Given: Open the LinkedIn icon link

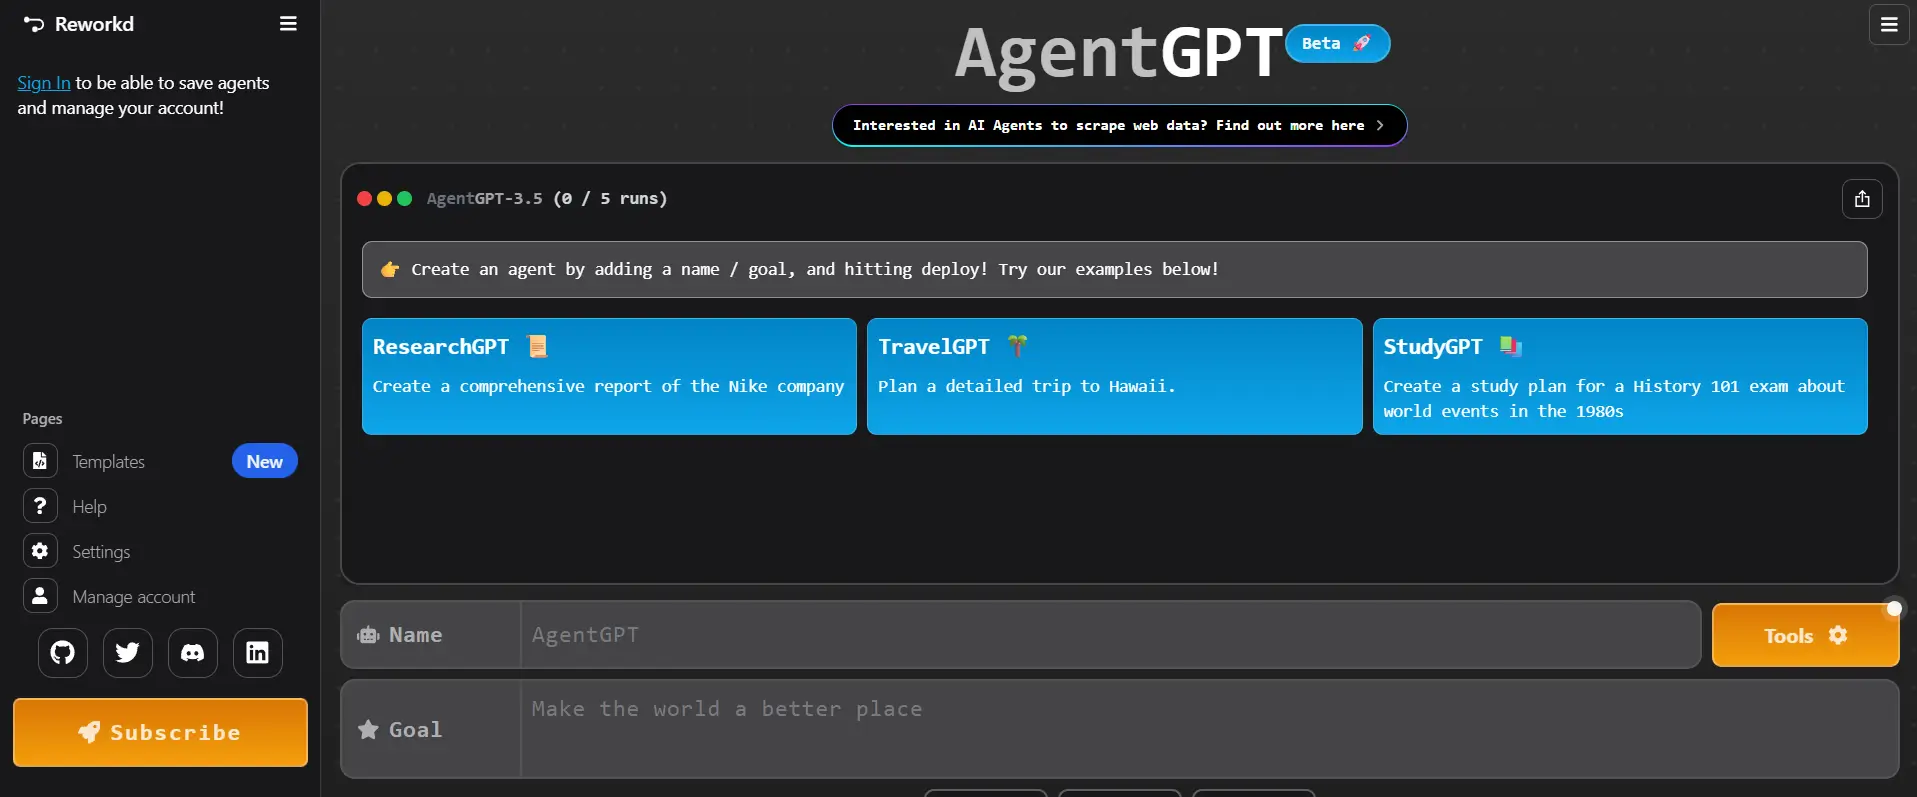Looking at the screenshot, I should point(258,653).
